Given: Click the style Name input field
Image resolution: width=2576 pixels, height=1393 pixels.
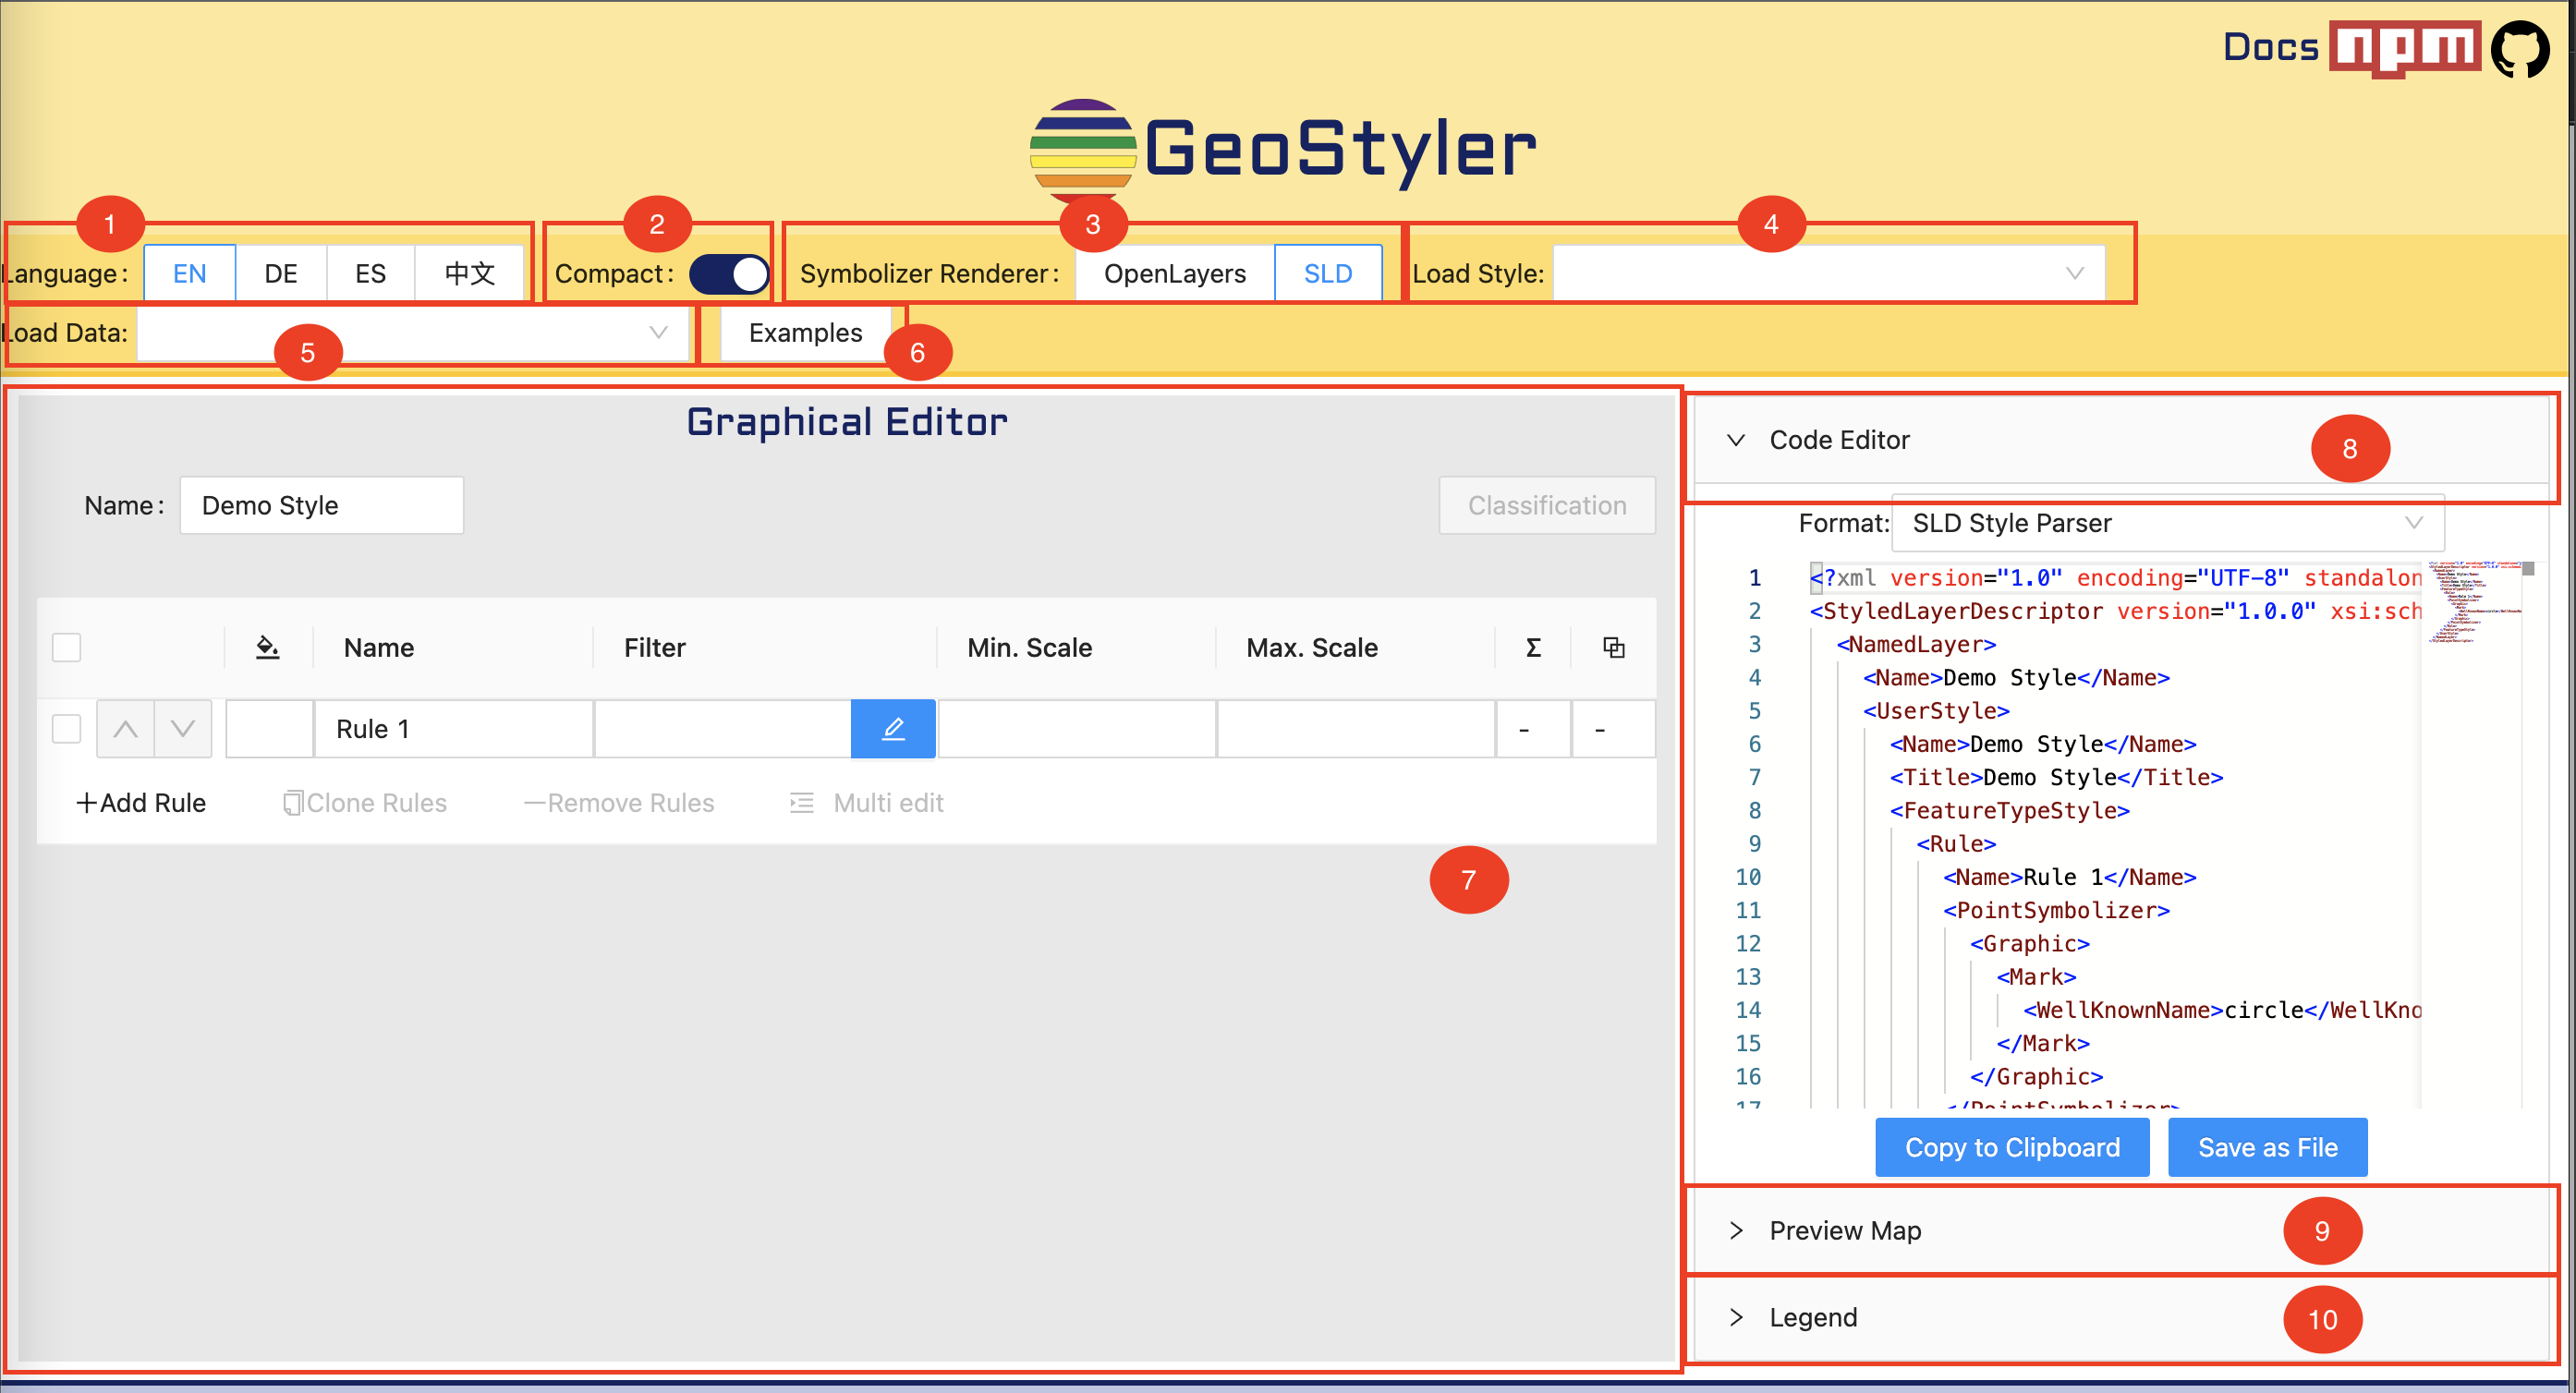Looking at the screenshot, I should pyautogui.click(x=321, y=505).
